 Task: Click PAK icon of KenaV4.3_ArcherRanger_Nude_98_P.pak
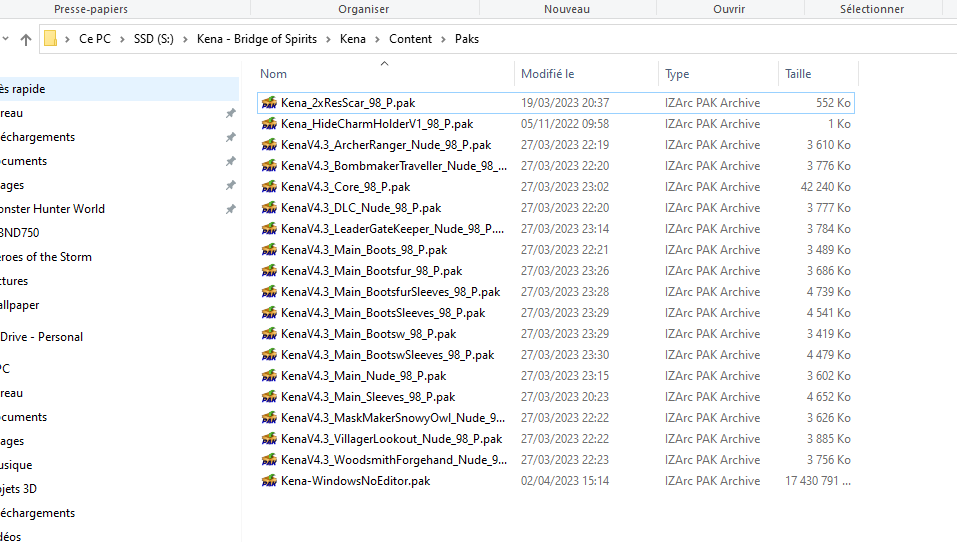coord(269,145)
